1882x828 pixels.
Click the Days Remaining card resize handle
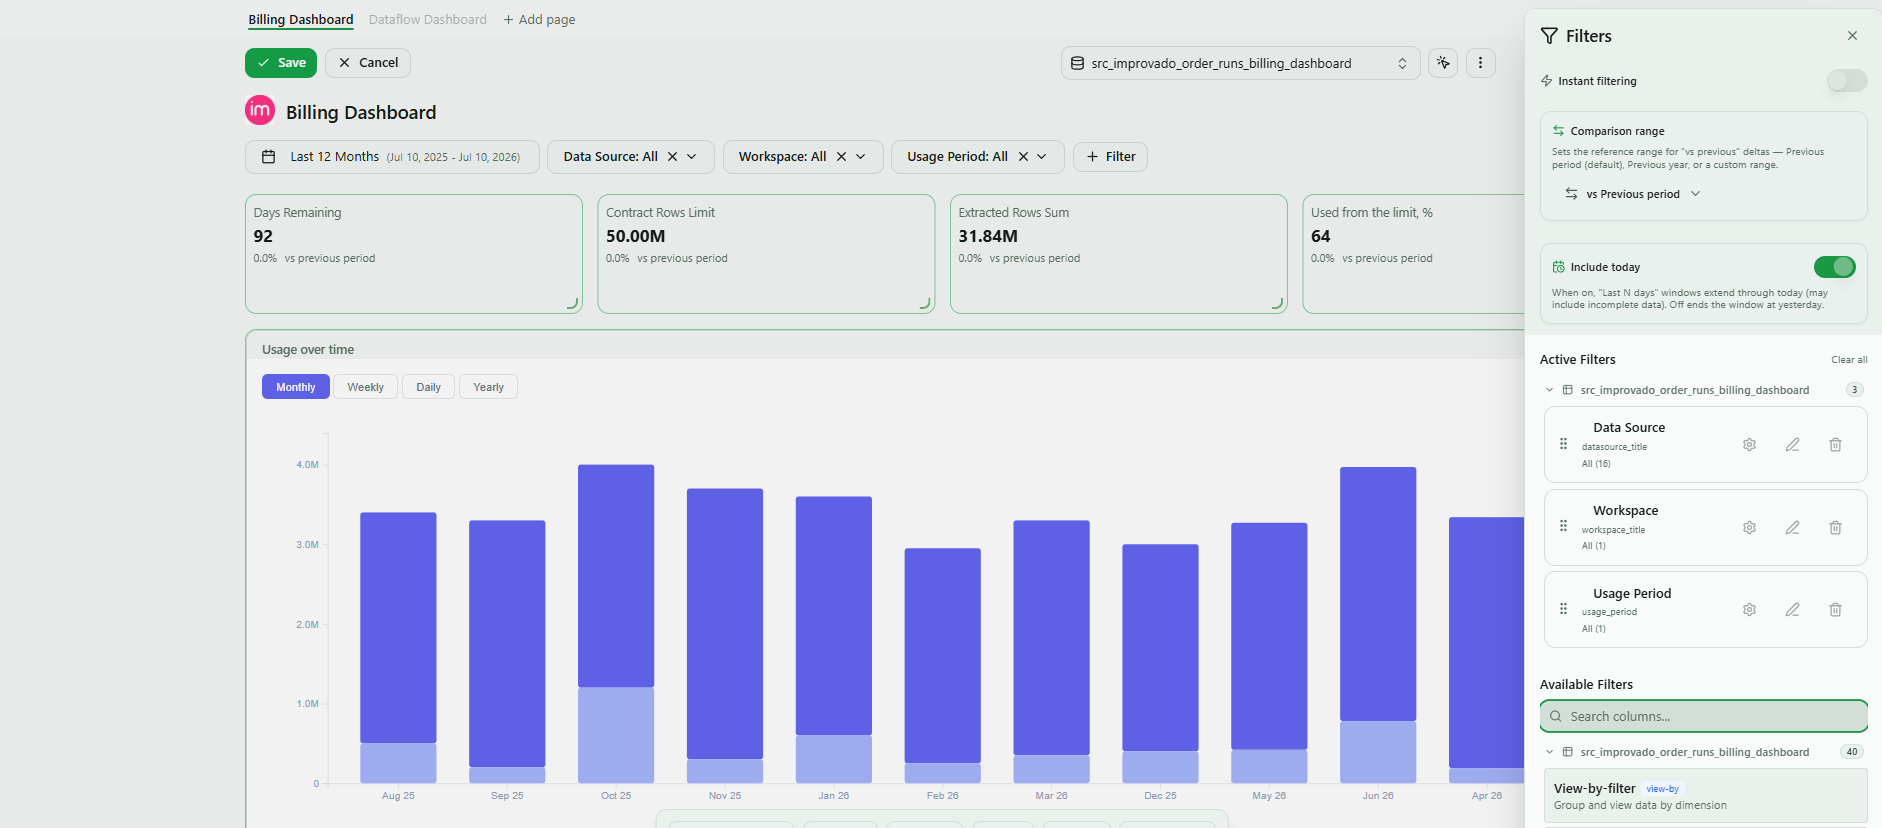[573, 303]
